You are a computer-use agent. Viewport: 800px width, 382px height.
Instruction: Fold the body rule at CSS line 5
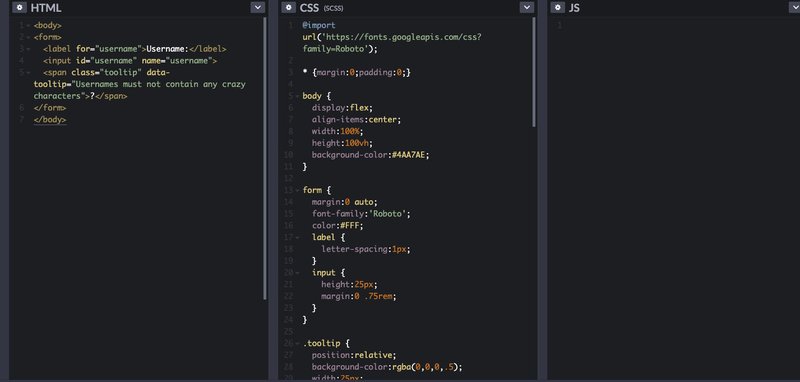(297, 96)
